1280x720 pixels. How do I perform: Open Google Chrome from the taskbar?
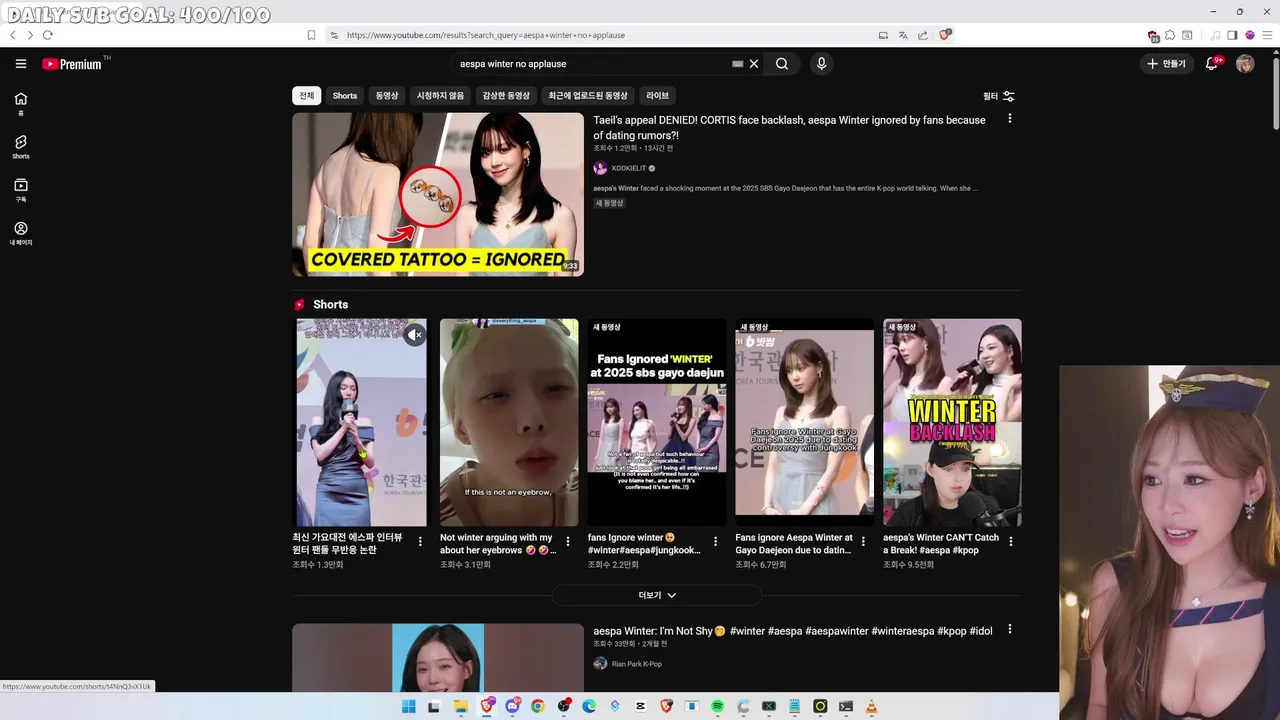click(537, 706)
